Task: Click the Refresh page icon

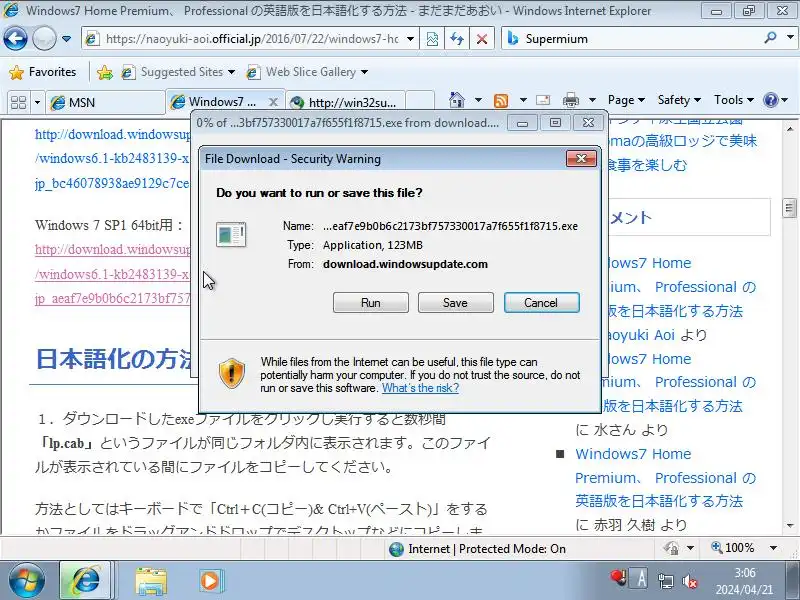Action: 457,39
